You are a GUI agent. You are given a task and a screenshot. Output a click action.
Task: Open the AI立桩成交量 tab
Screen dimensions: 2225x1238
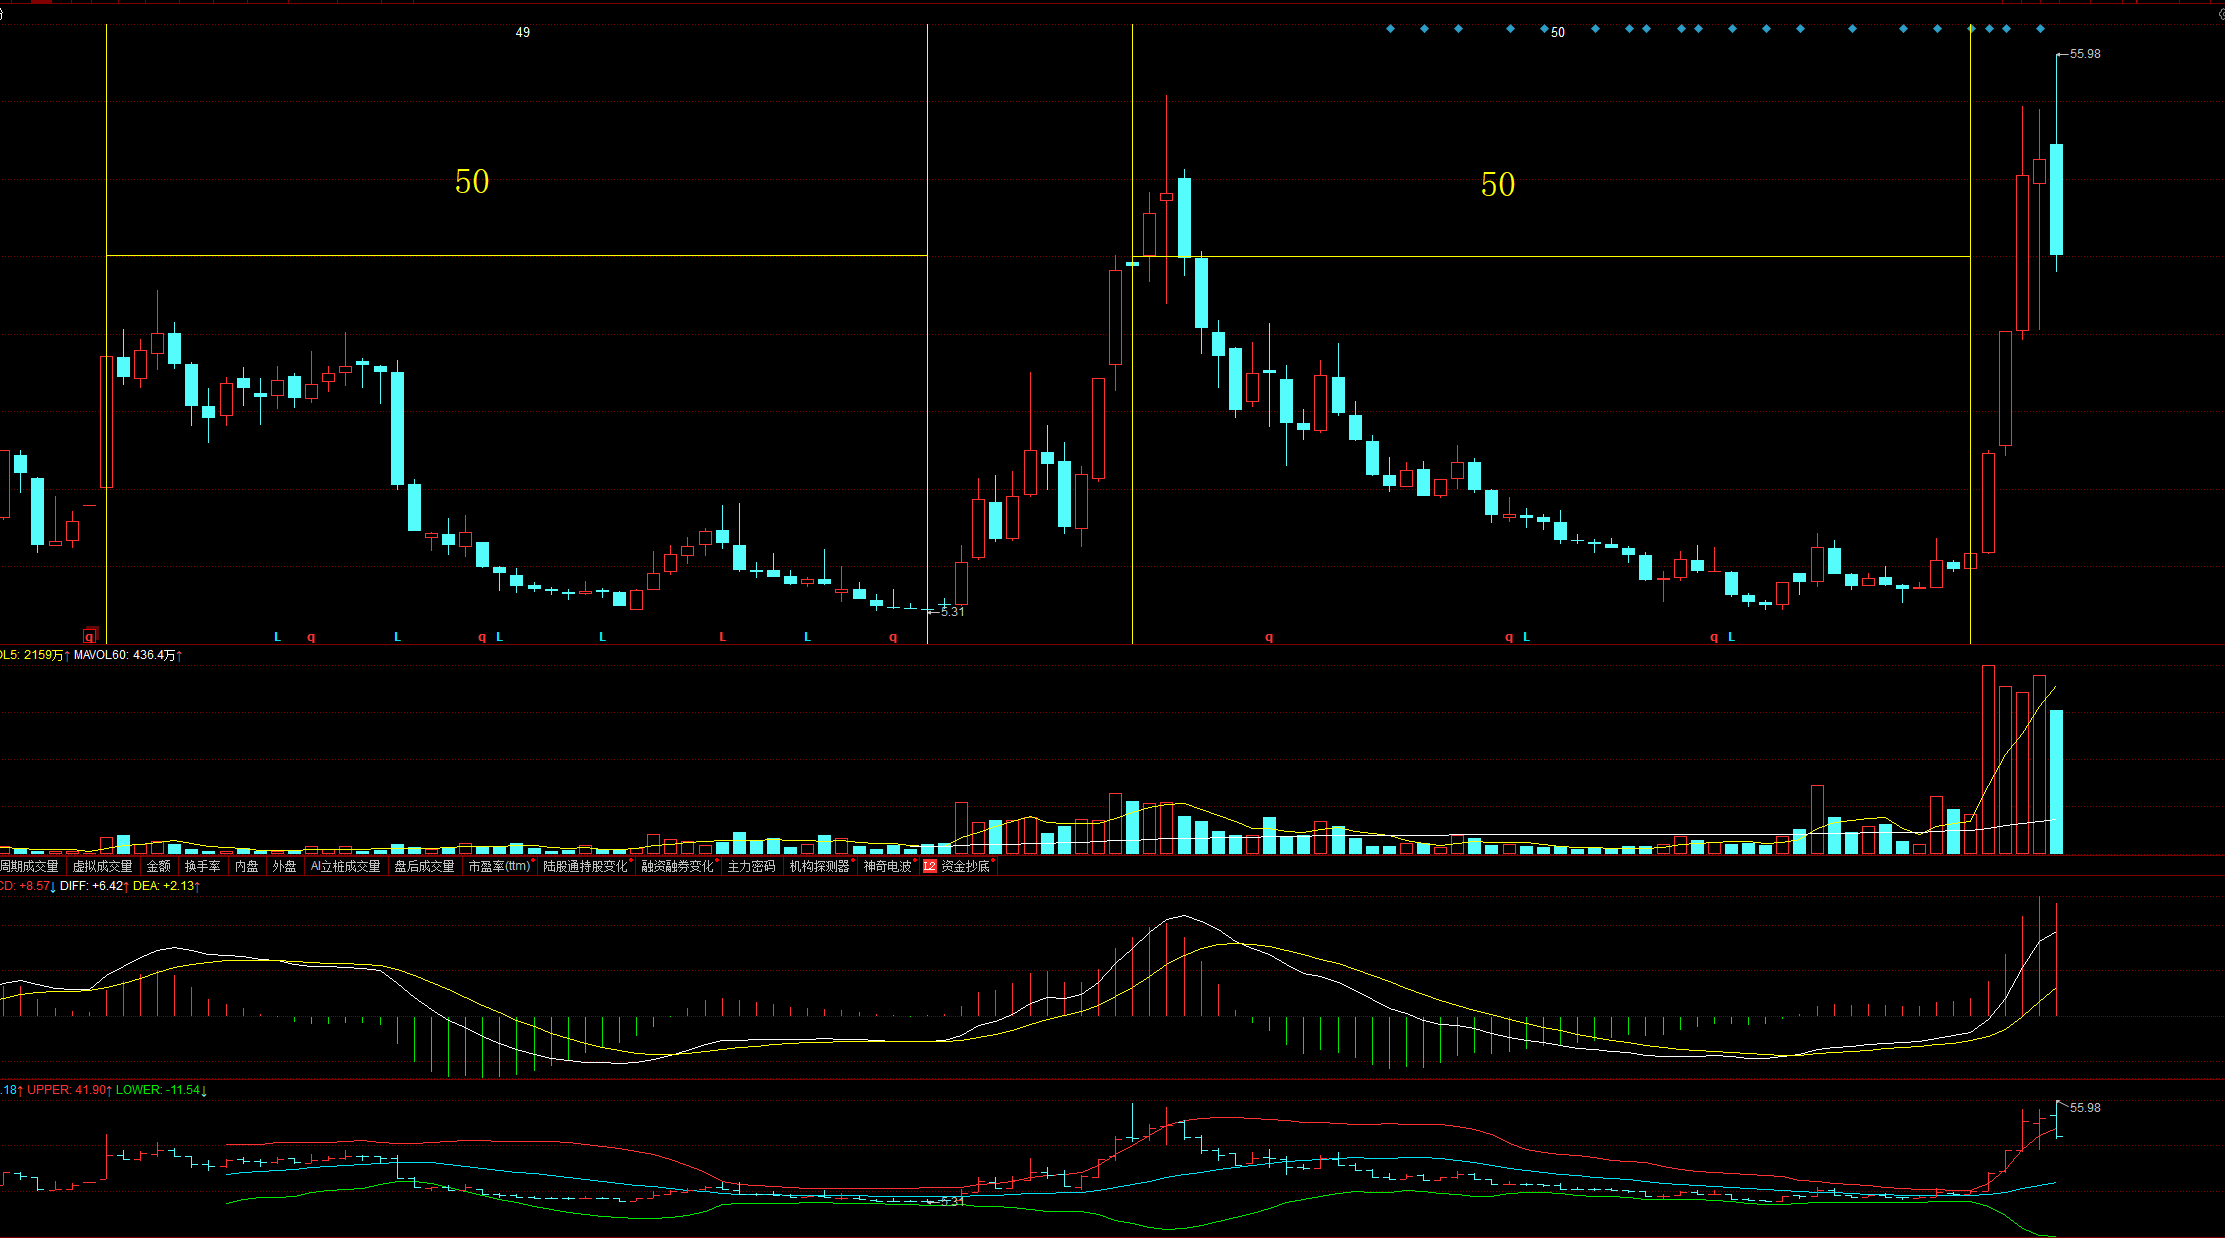[345, 866]
